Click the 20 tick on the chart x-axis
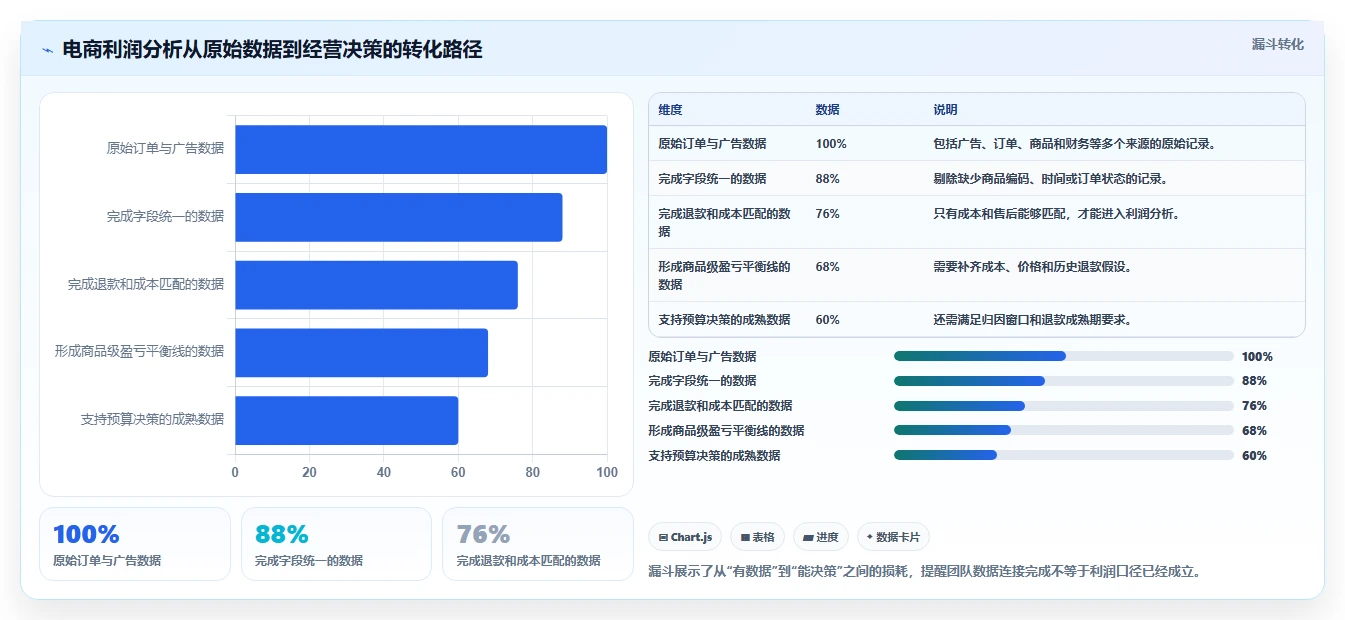The width and height of the screenshot is (1345, 620). (x=310, y=472)
